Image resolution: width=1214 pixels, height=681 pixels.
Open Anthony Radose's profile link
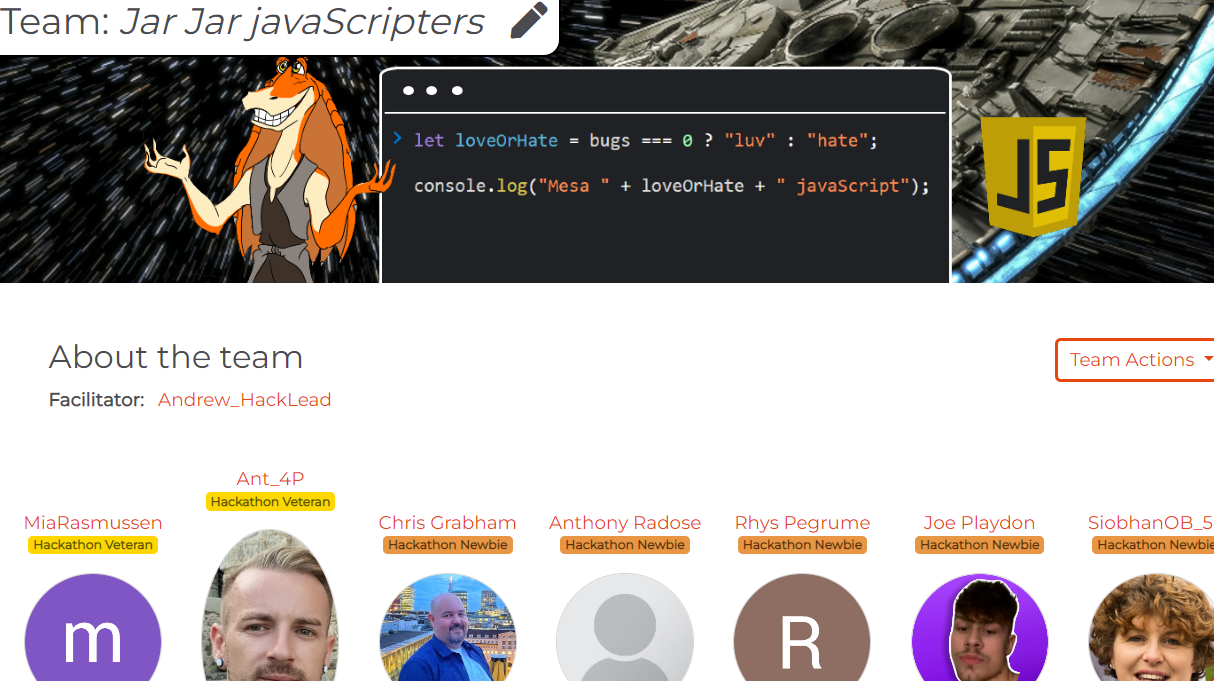tap(625, 523)
